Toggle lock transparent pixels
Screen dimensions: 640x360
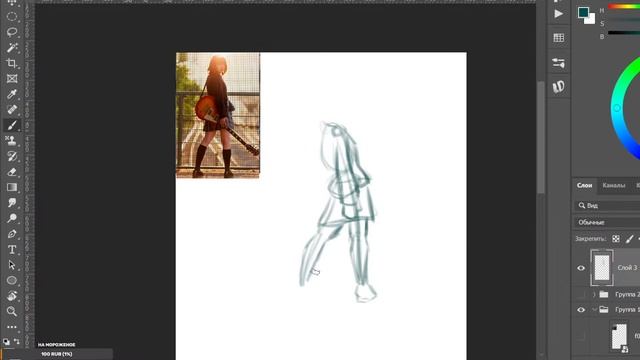616,239
